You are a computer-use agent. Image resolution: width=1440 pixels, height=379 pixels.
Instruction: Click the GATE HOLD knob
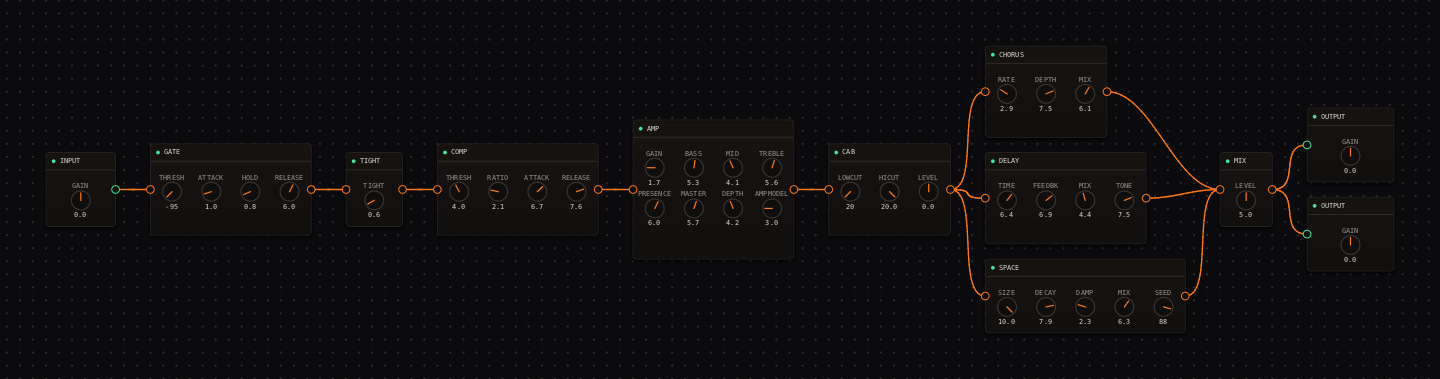click(250, 191)
